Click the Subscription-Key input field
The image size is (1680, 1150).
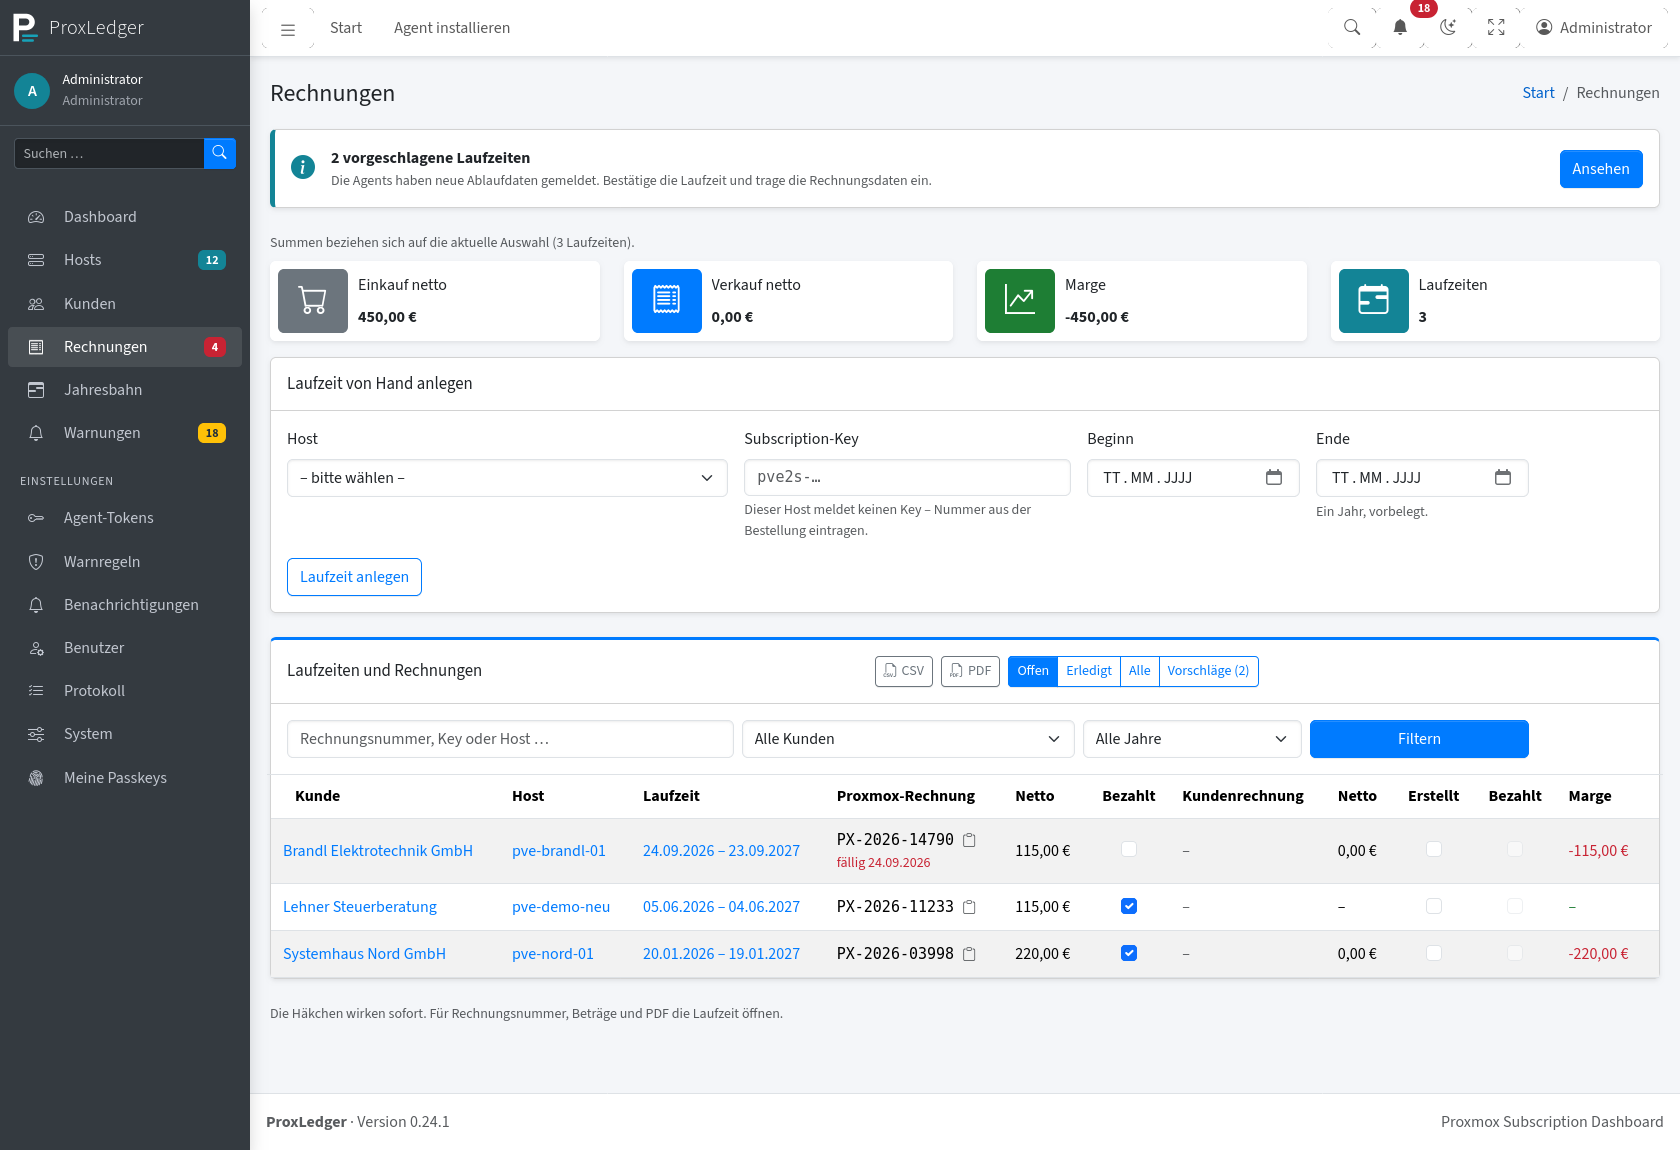click(907, 478)
